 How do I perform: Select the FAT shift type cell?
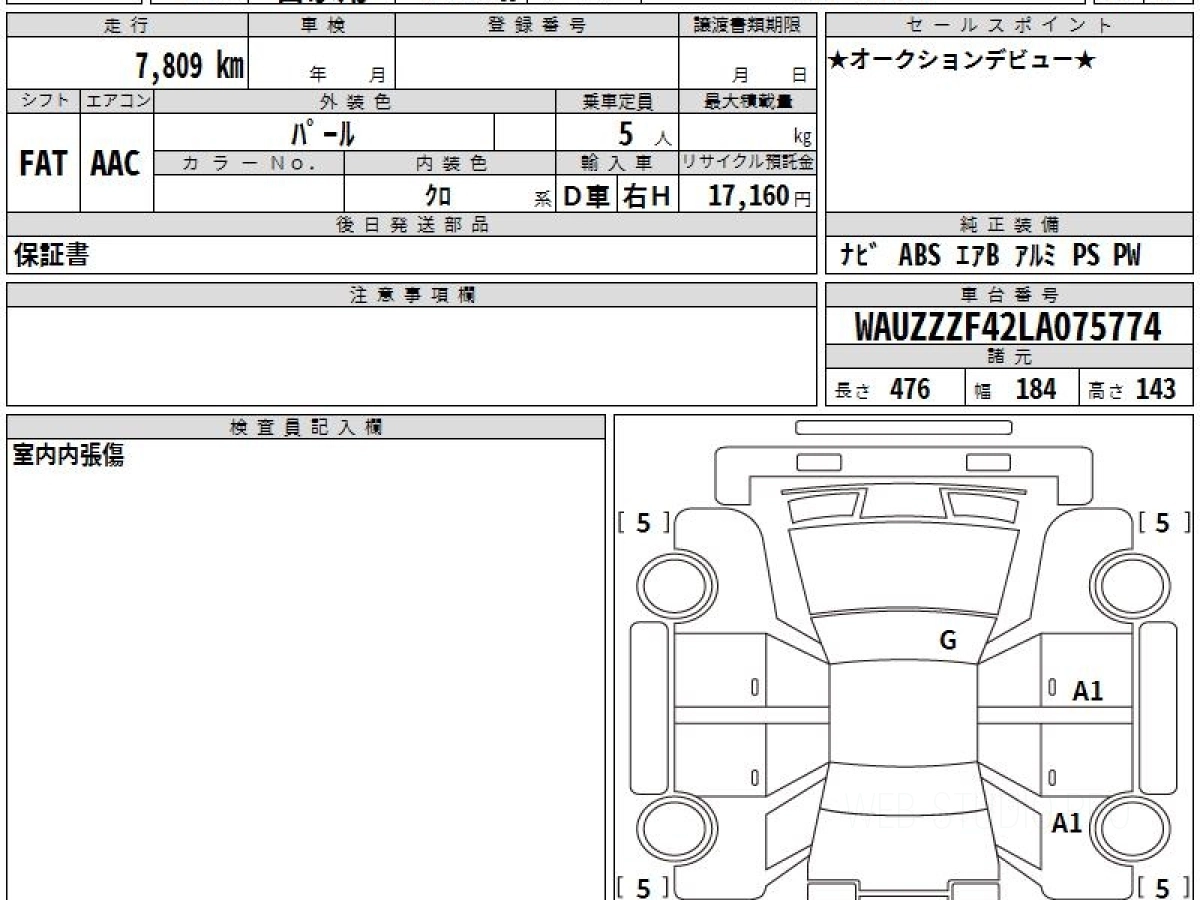click(43, 164)
